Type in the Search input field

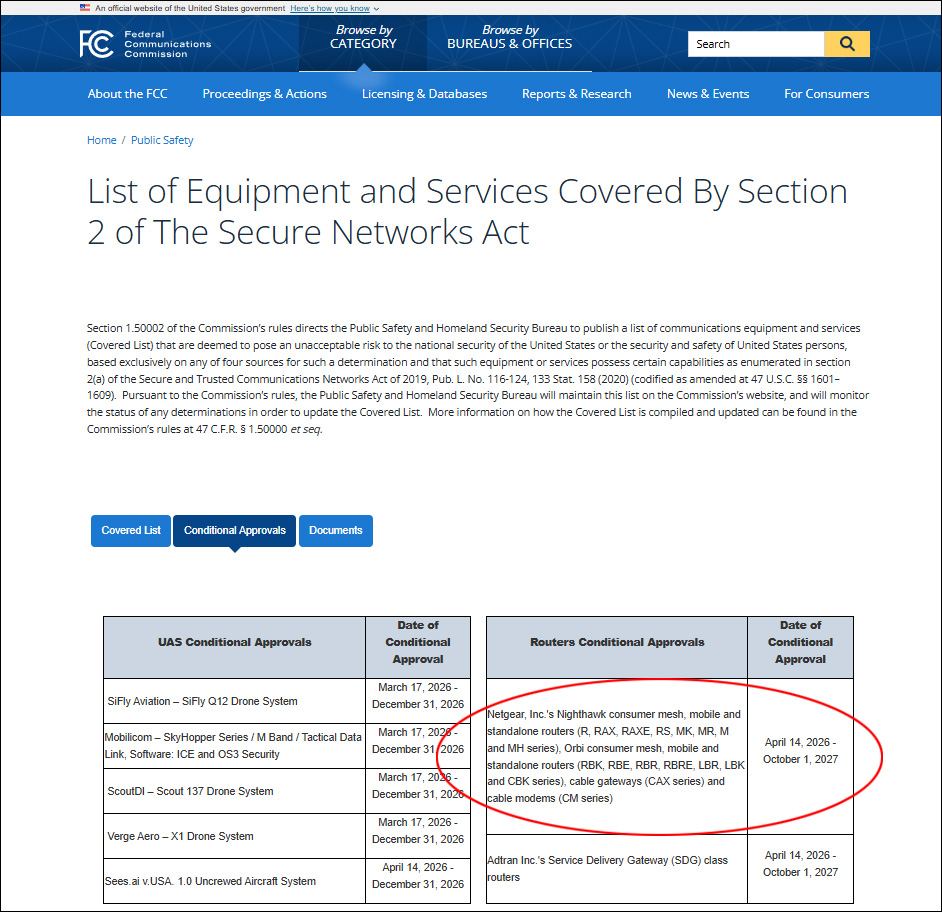coord(755,44)
